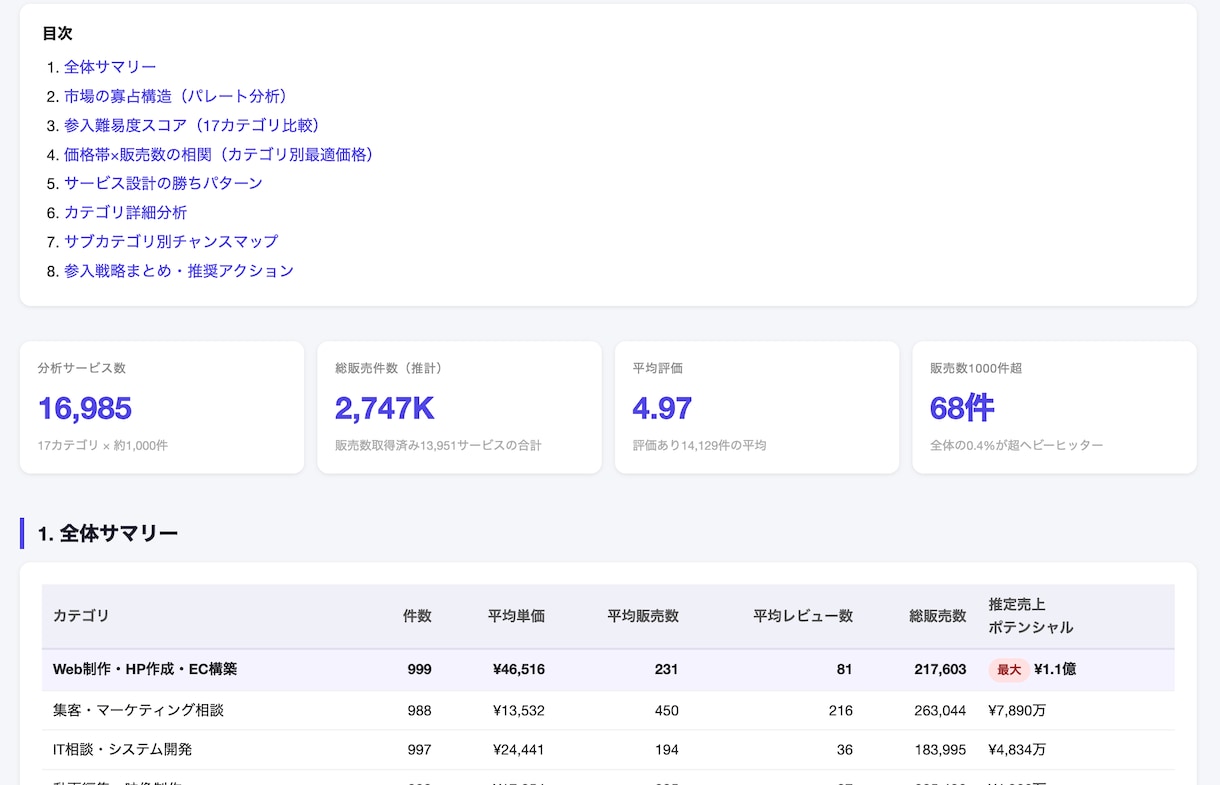Click the 263,044 total sales cell
The image size is (1220, 785).
[x=940, y=711]
